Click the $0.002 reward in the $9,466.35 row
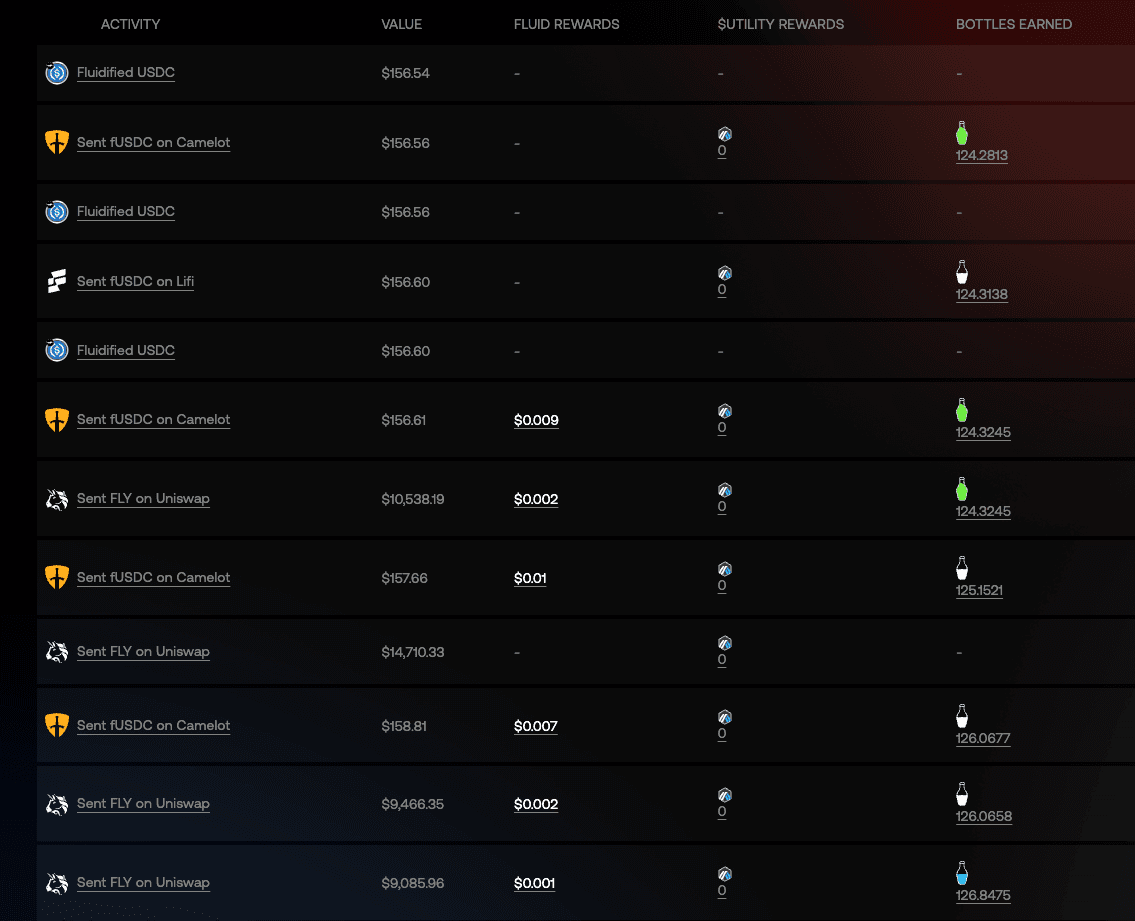 pos(536,804)
